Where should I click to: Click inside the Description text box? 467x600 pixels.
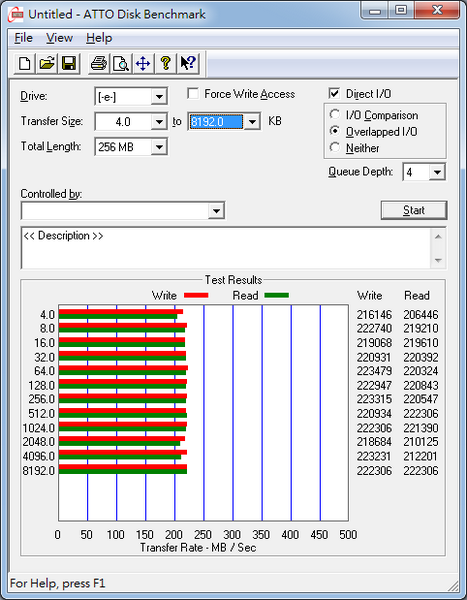226,248
